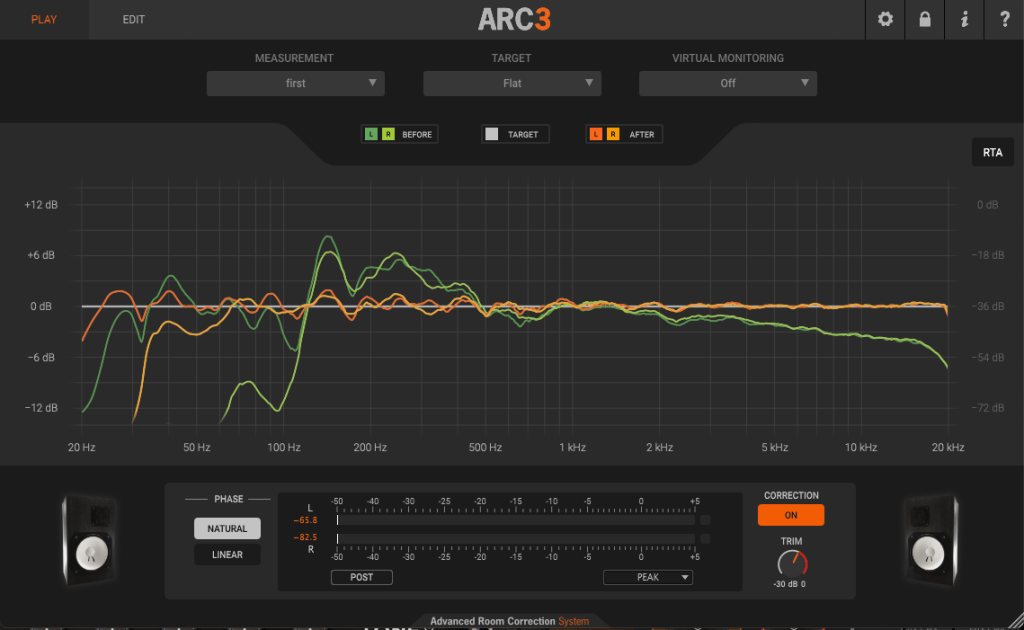Click the right speaker monitor image
1024x630 pixels.
pos(932,541)
